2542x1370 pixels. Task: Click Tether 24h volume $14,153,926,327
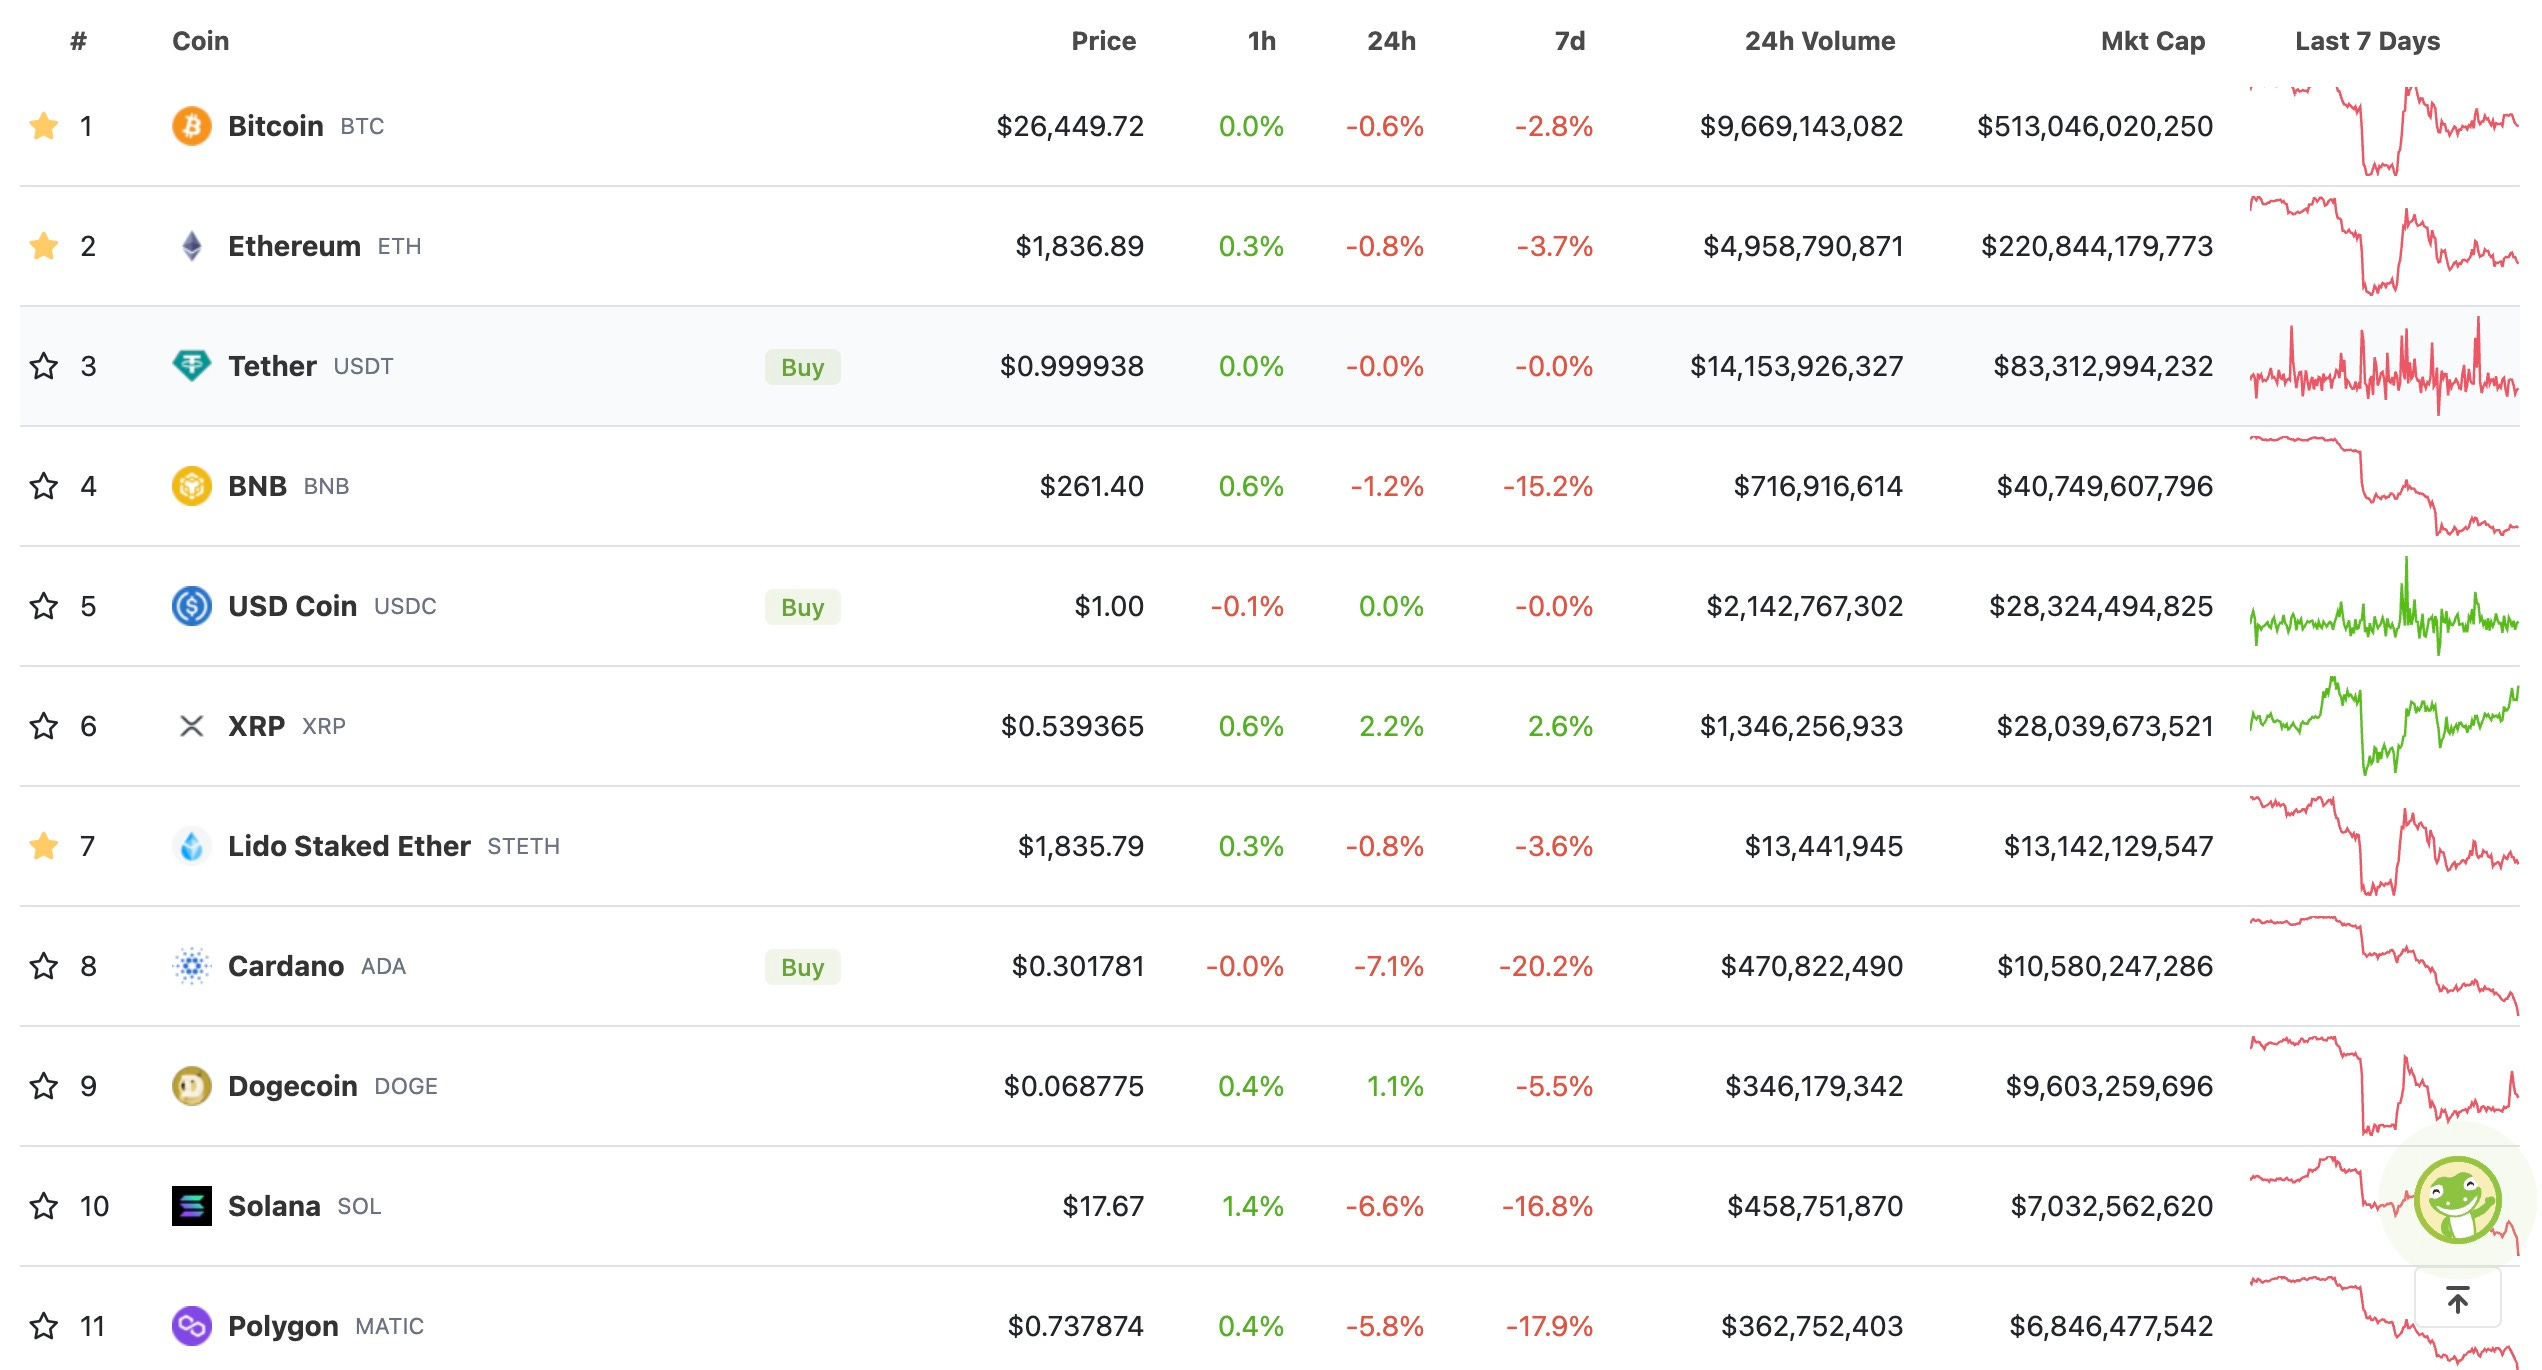[1796, 366]
